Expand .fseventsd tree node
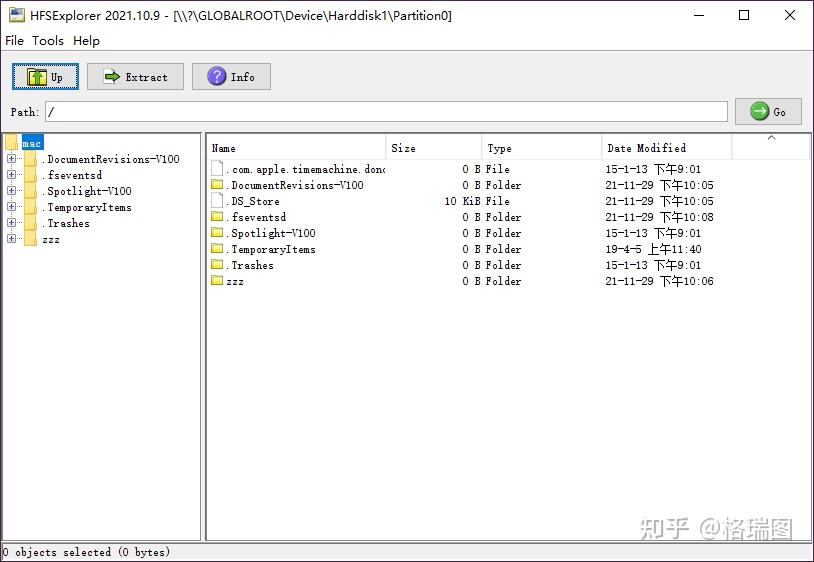814x562 pixels. pos(11,175)
